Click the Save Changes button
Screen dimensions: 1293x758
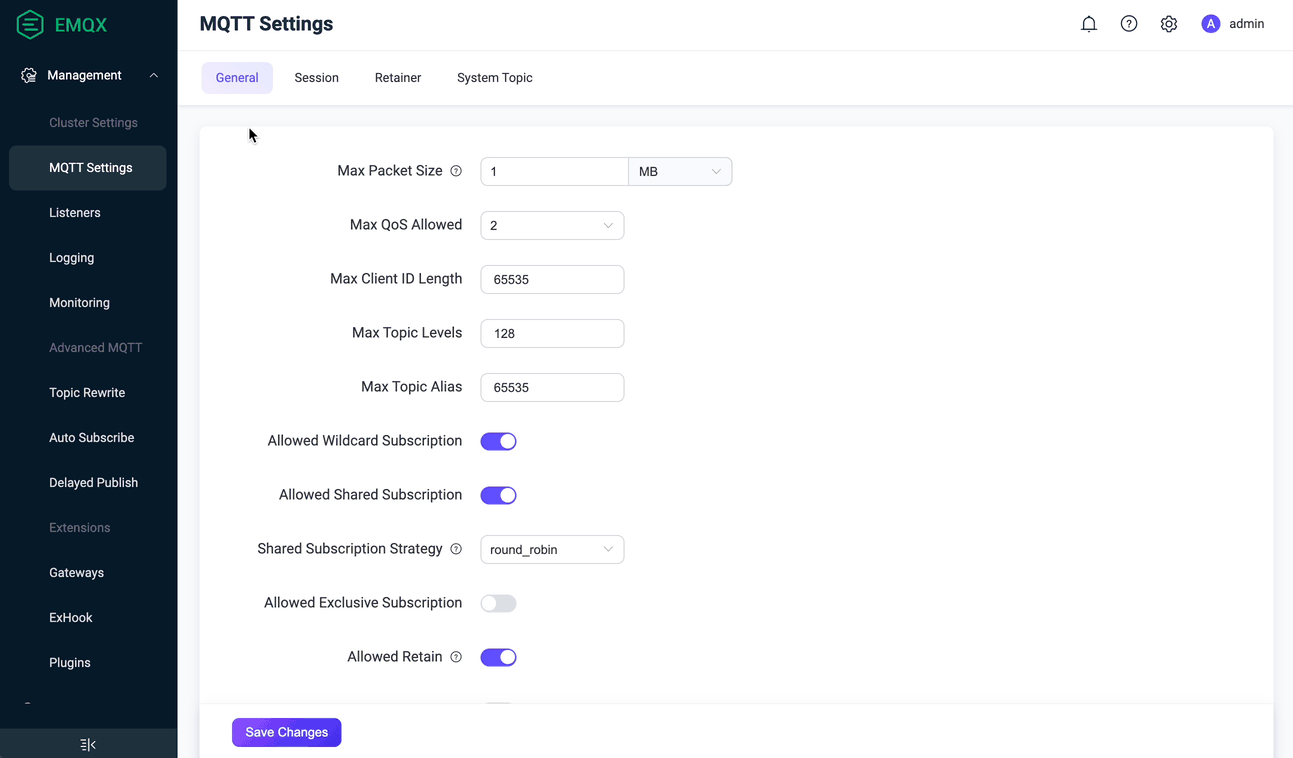(286, 732)
